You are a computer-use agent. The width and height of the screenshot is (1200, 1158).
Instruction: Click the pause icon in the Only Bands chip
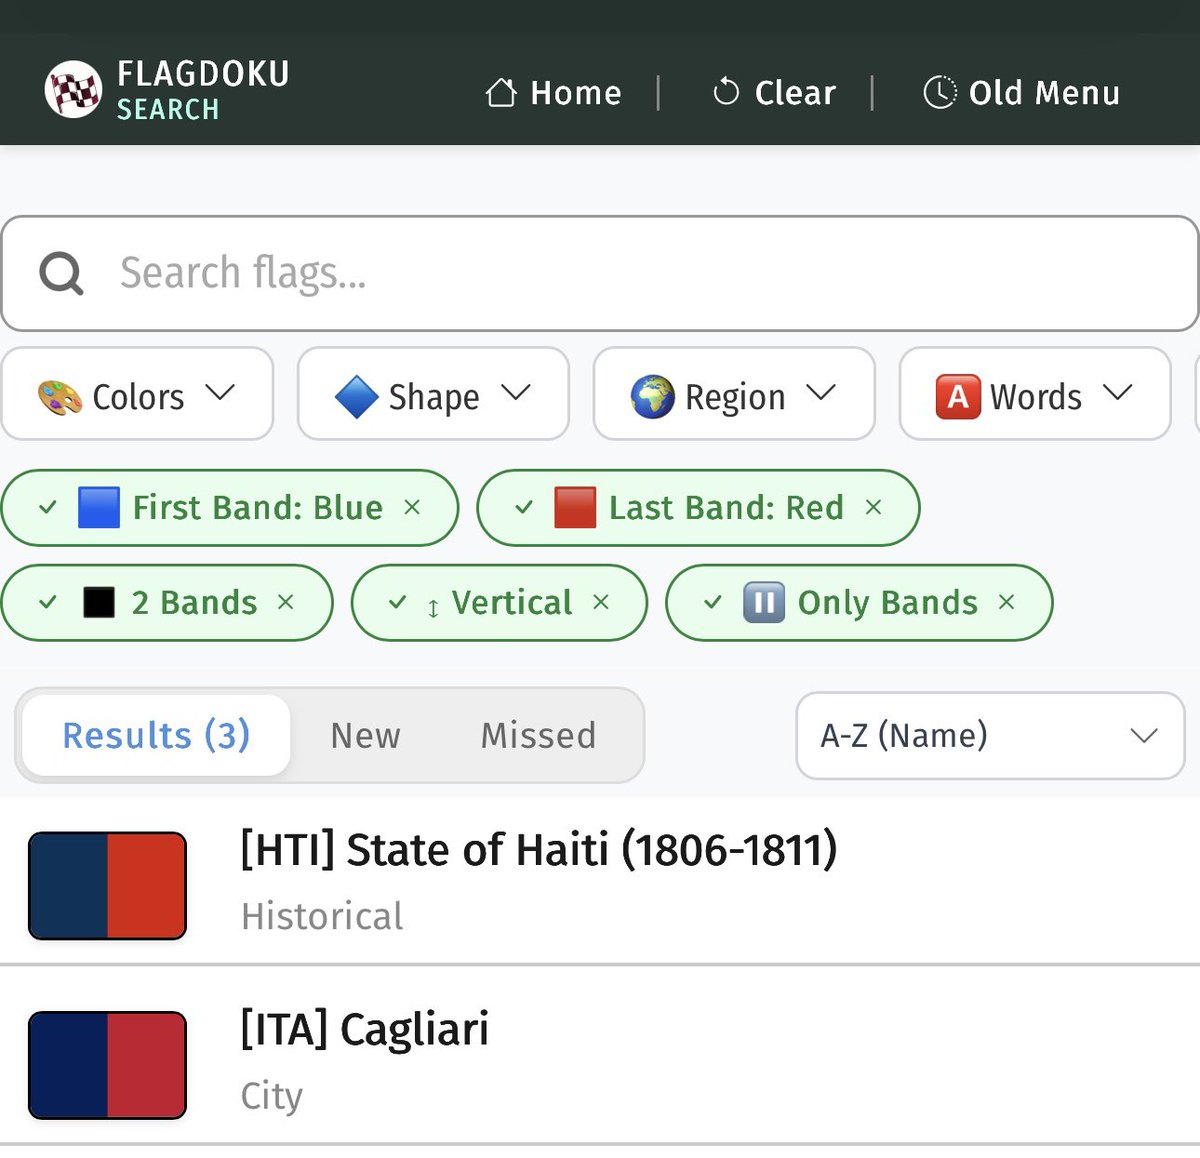(762, 603)
